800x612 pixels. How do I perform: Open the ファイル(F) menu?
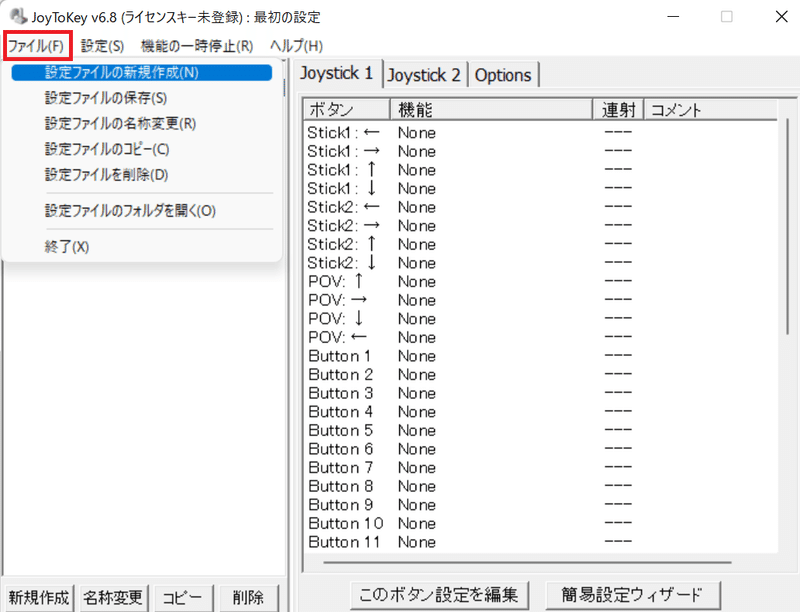(x=36, y=46)
